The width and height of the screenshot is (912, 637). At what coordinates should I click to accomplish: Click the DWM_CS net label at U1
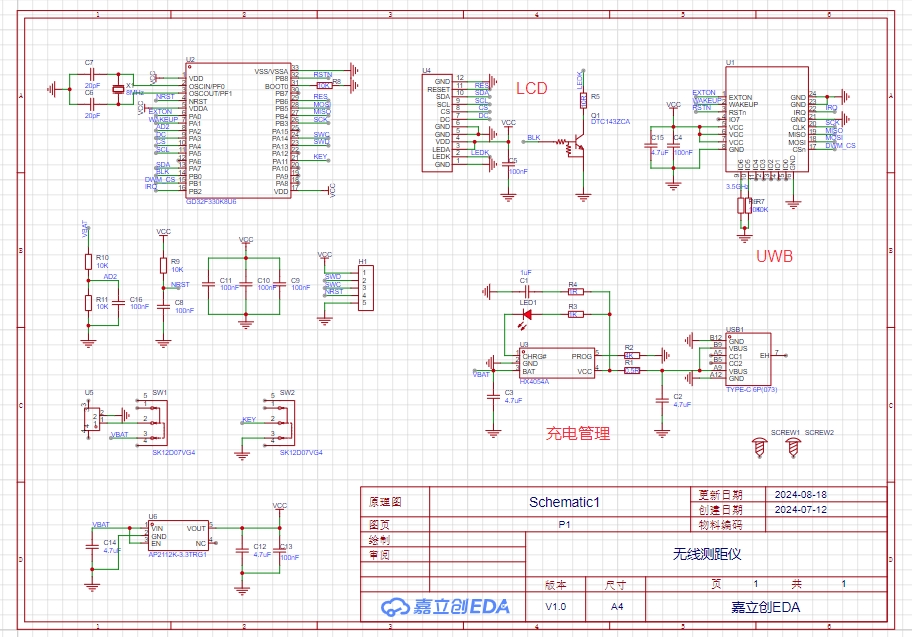point(840,145)
